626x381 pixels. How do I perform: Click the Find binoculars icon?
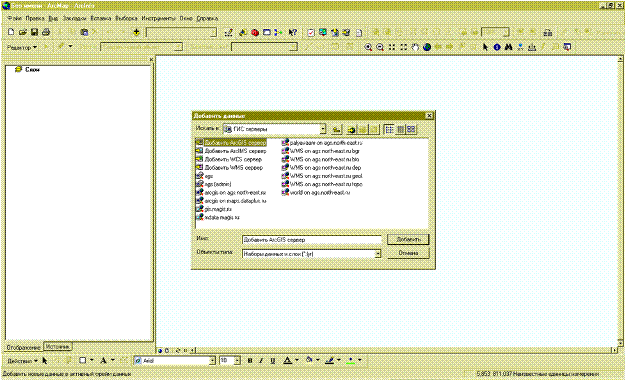508,47
